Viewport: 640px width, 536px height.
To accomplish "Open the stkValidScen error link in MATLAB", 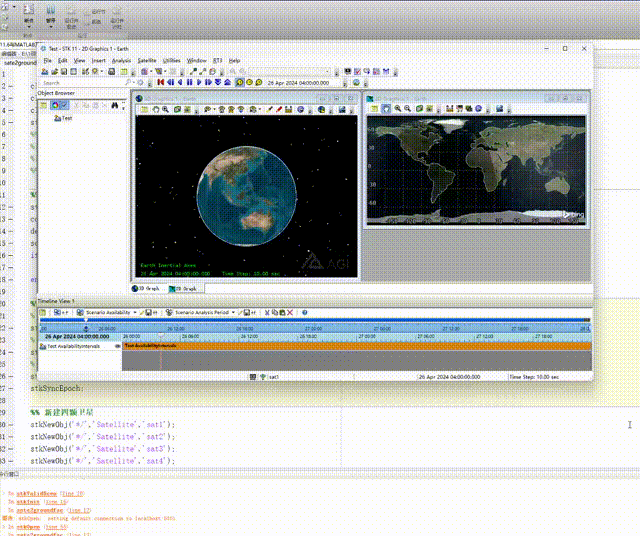I will coord(37,494).
